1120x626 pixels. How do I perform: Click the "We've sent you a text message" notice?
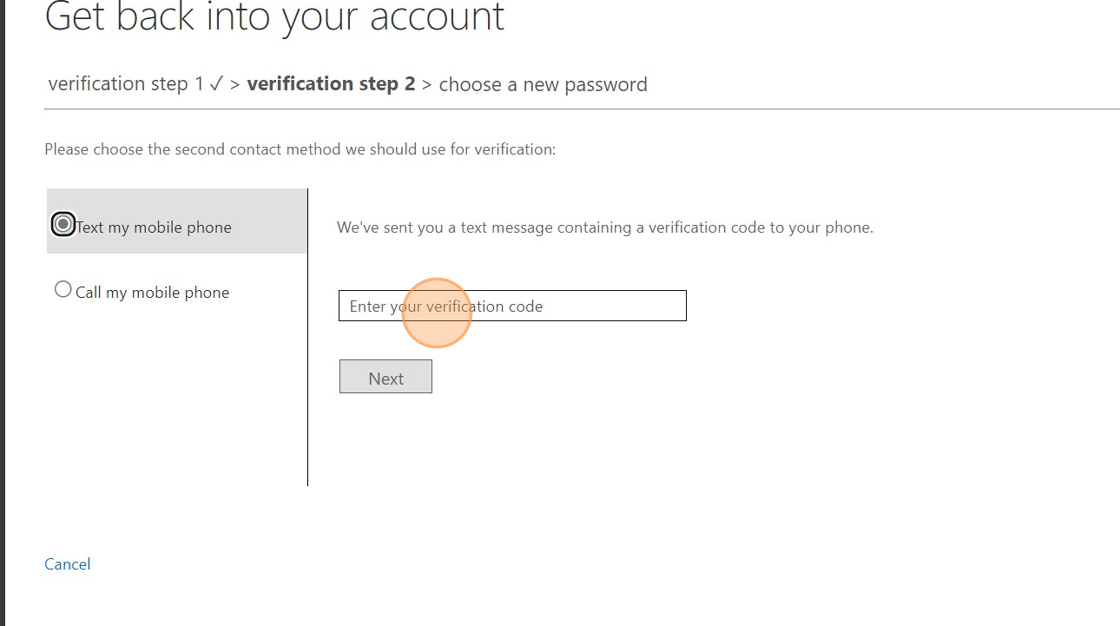(x=605, y=227)
